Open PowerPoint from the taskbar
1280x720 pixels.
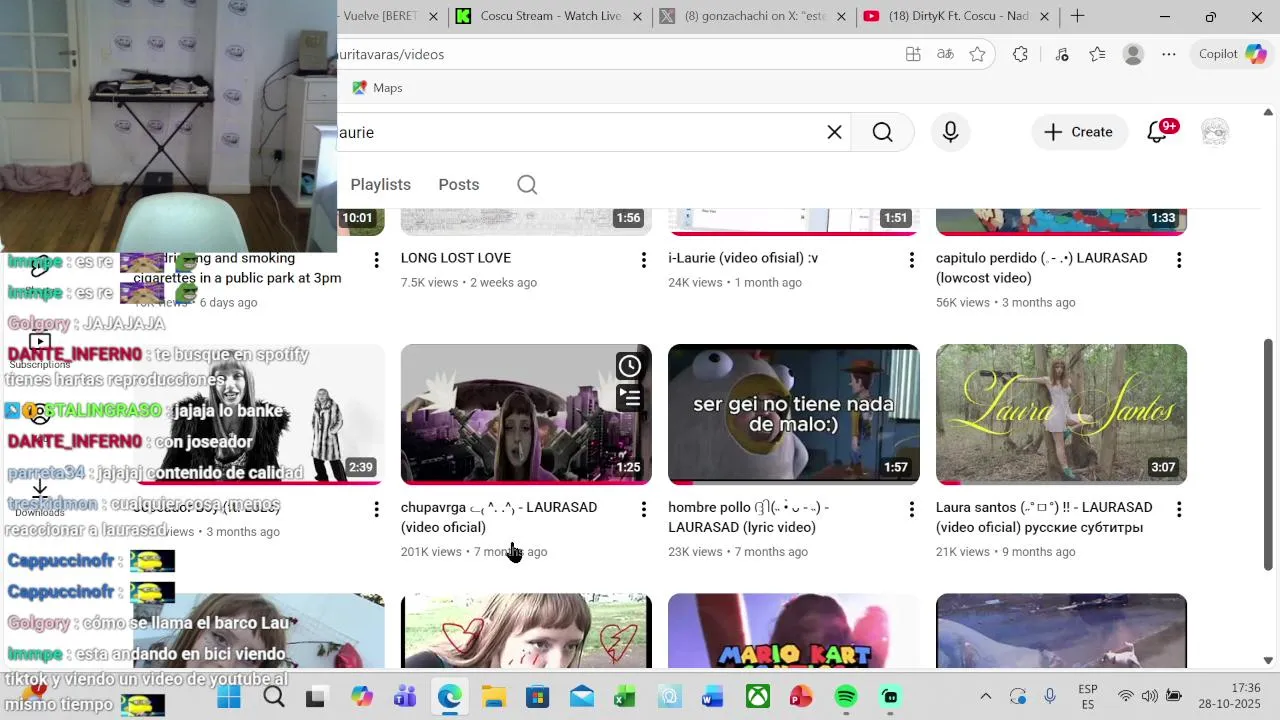802,697
